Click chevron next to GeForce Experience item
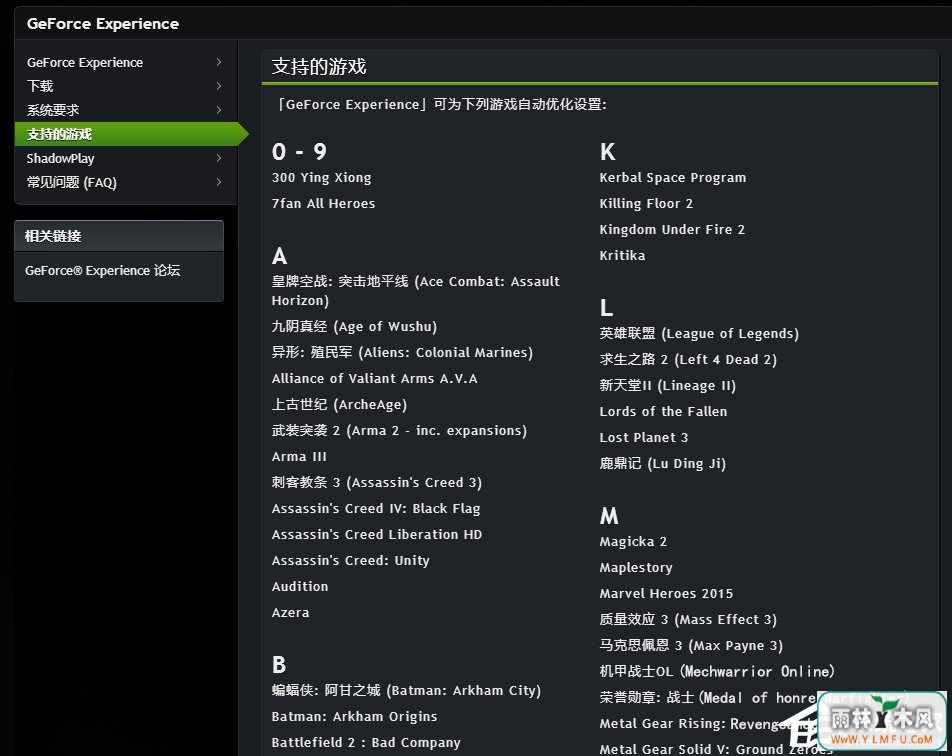952x756 pixels. 219,63
